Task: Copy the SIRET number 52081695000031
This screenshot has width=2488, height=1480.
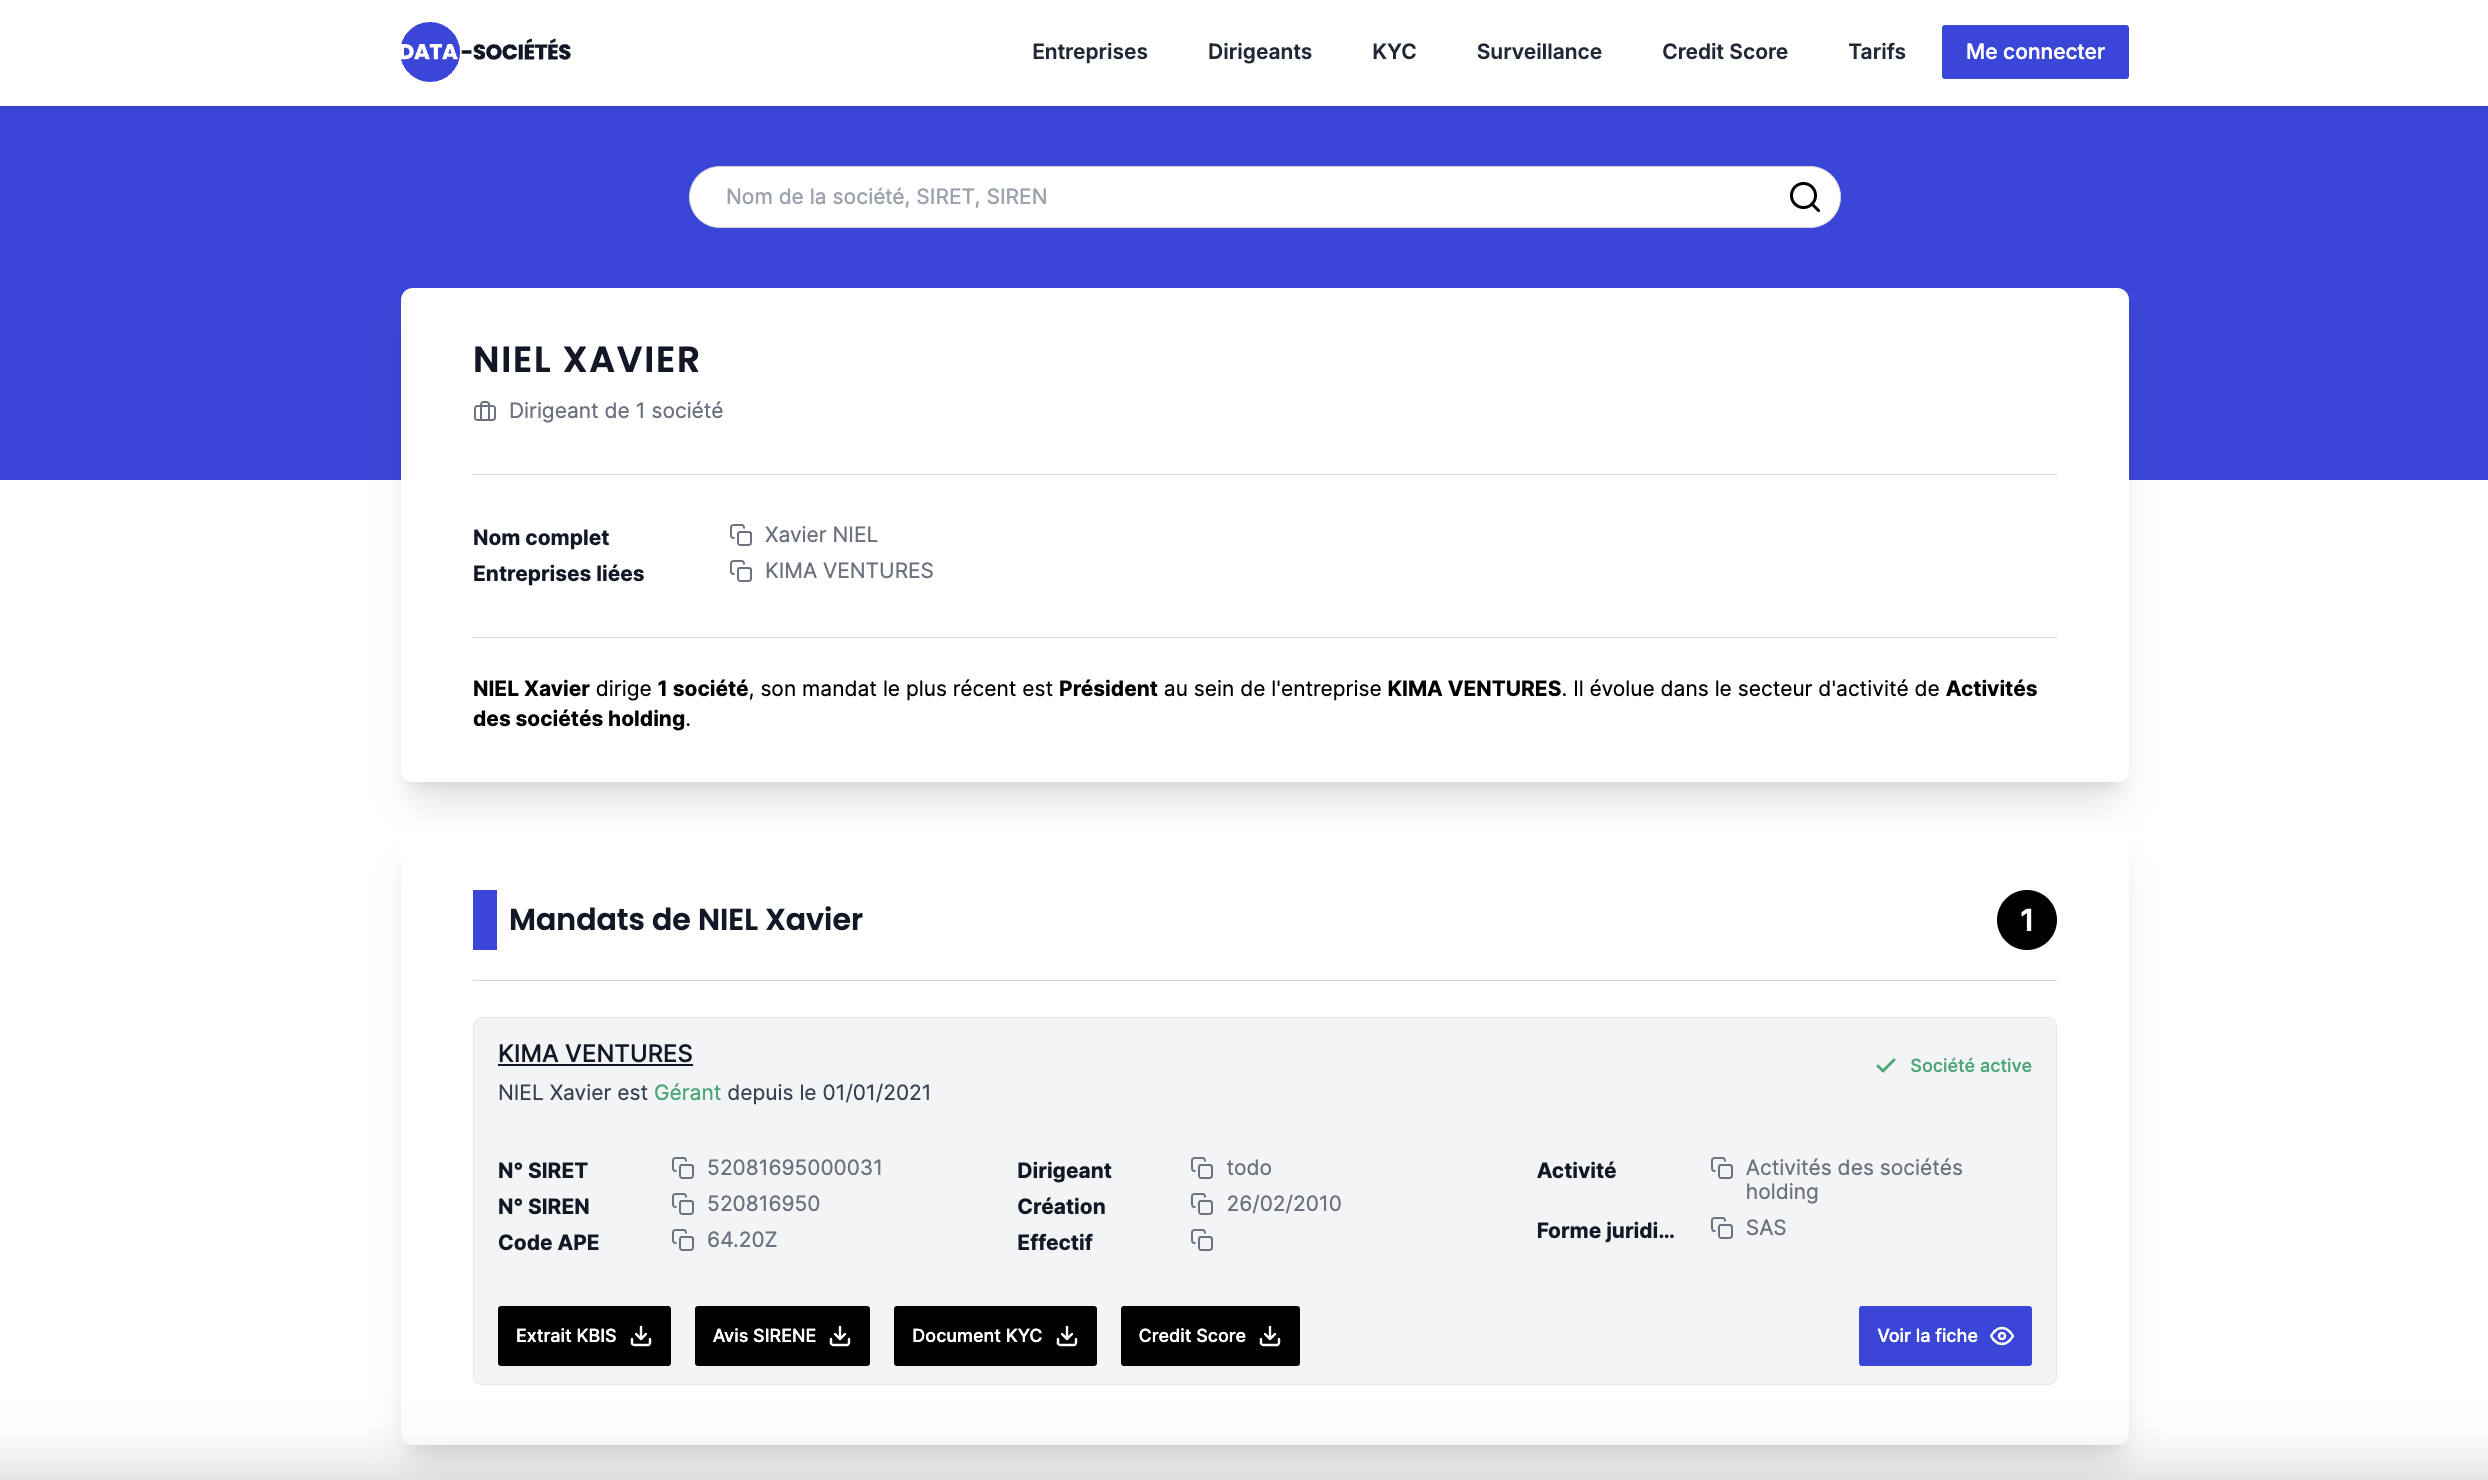Action: tap(683, 1168)
